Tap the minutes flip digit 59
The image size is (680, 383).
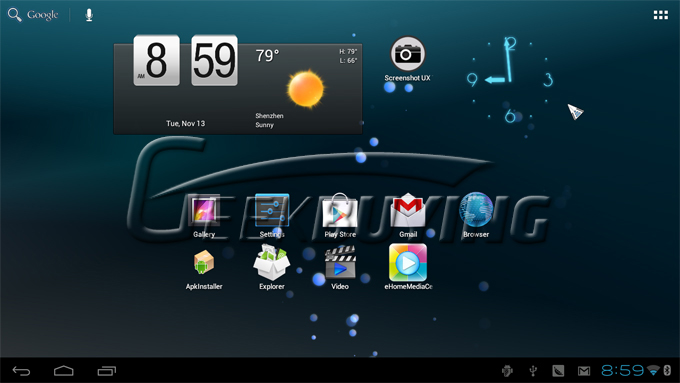point(214,60)
